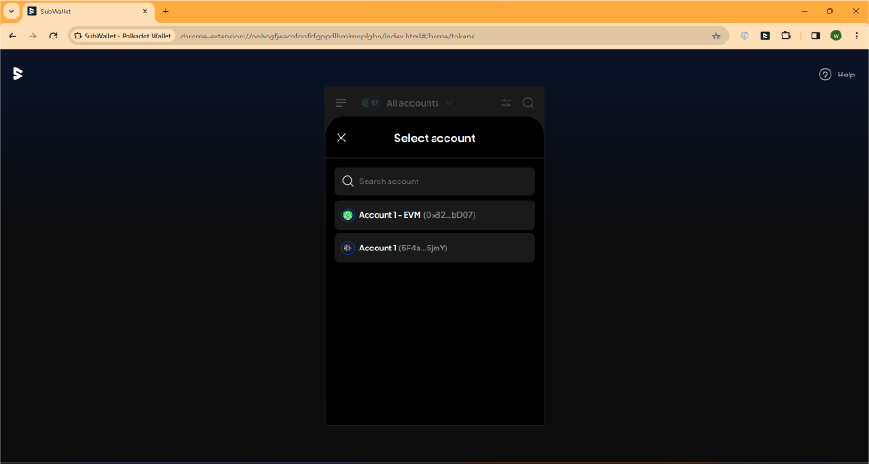Screen dimensions: 869x464
Task: Open the Chrome profile avatar
Action: click(836, 35)
